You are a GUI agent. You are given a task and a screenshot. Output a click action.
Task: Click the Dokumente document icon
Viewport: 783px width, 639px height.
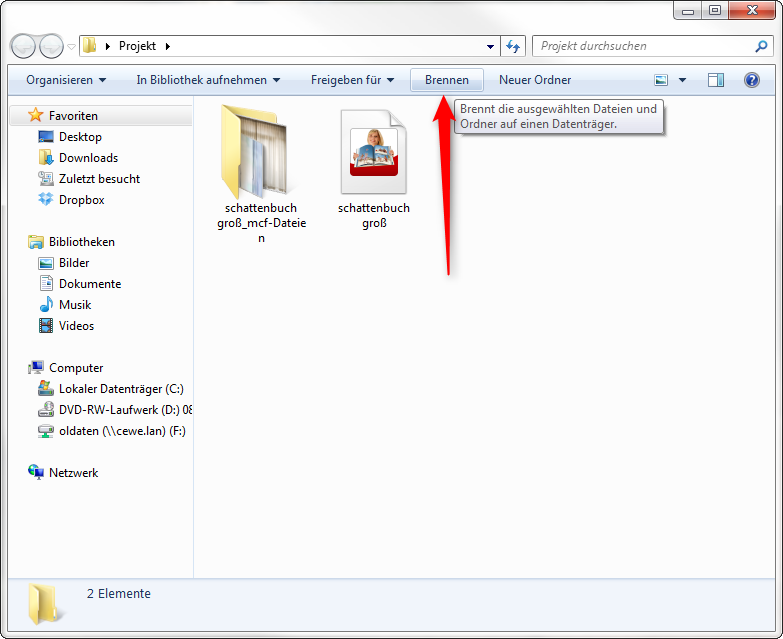click(46, 284)
